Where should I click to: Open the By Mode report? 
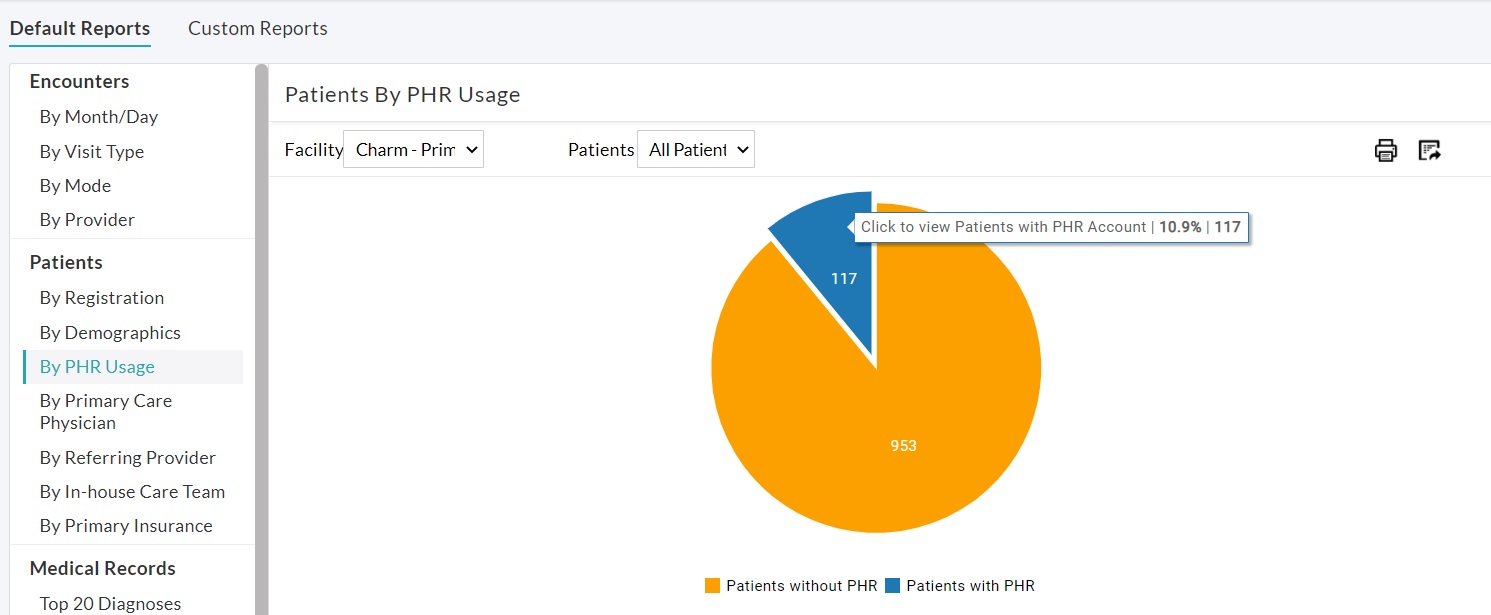click(x=75, y=185)
